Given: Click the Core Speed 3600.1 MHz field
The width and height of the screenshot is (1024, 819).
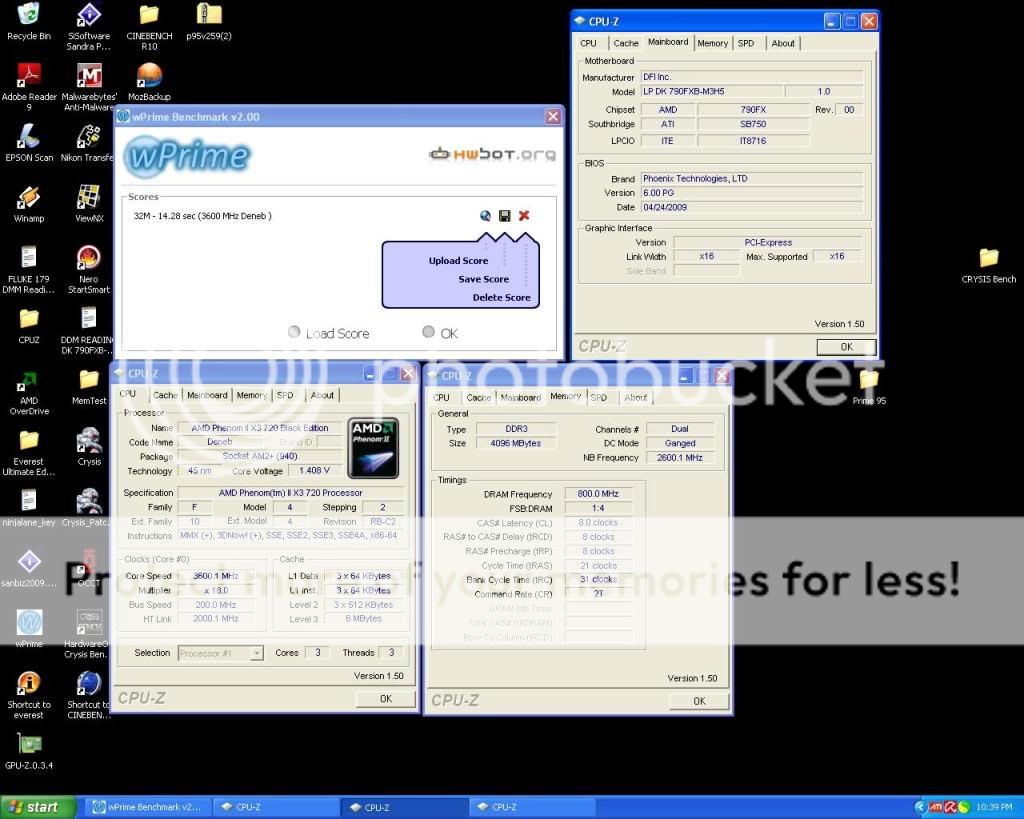Looking at the screenshot, I should coord(216,576).
